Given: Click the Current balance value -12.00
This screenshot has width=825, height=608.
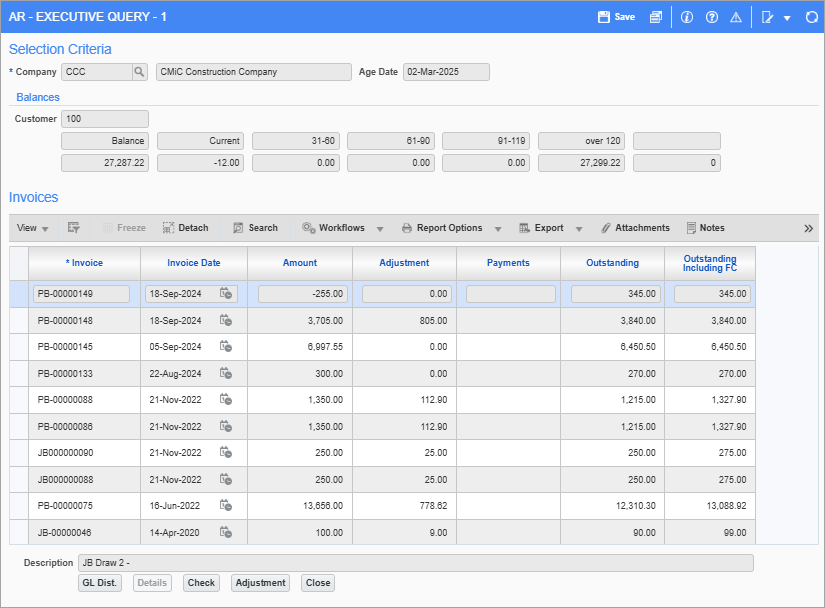Looking at the screenshot, I should [200, 163].
